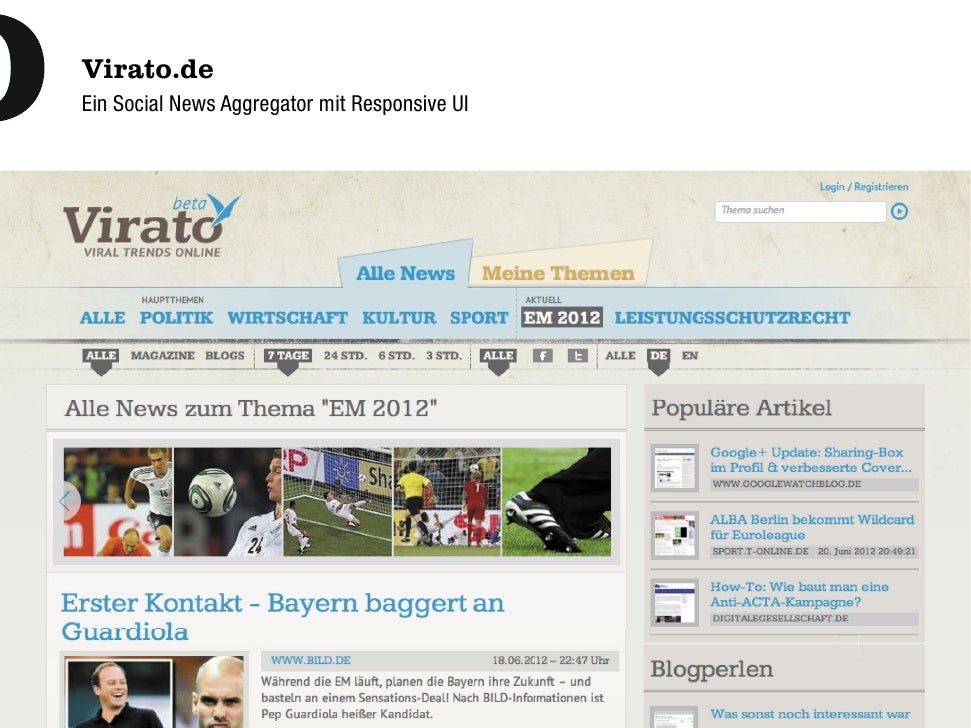
Task: Set time range to 7 TAGE
Action: [288, 355]
